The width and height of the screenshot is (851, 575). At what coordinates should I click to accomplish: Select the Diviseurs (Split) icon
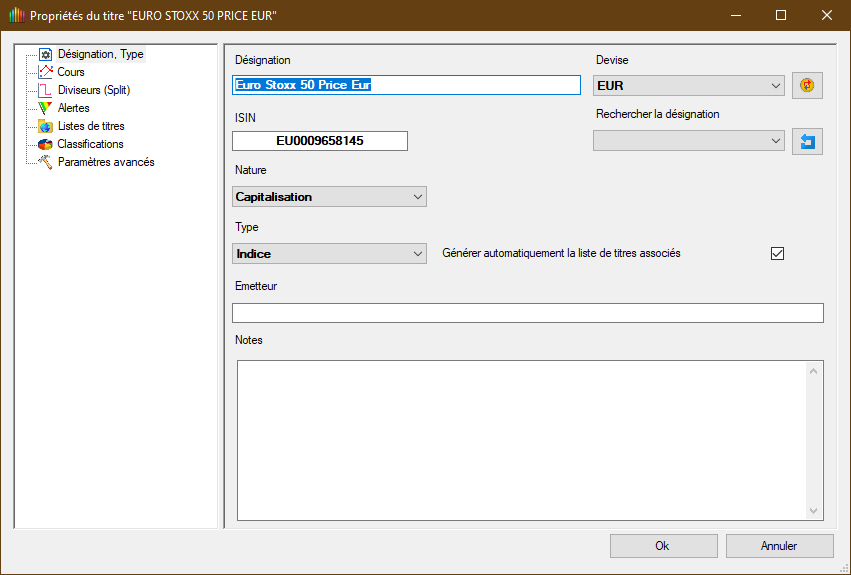[45, 90]
